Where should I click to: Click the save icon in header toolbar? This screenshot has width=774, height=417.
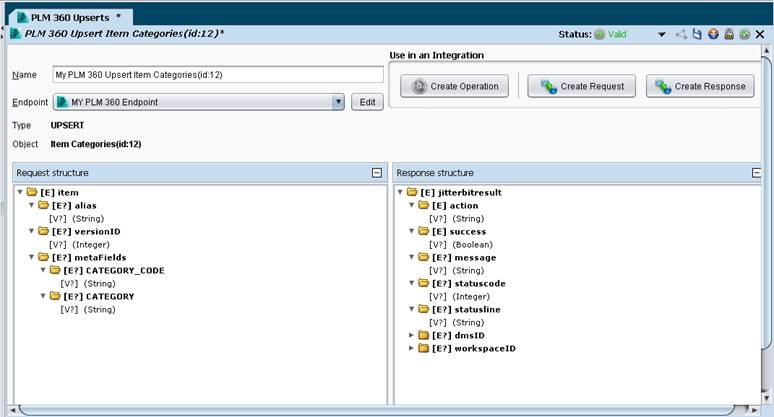[x=697, y=34]
